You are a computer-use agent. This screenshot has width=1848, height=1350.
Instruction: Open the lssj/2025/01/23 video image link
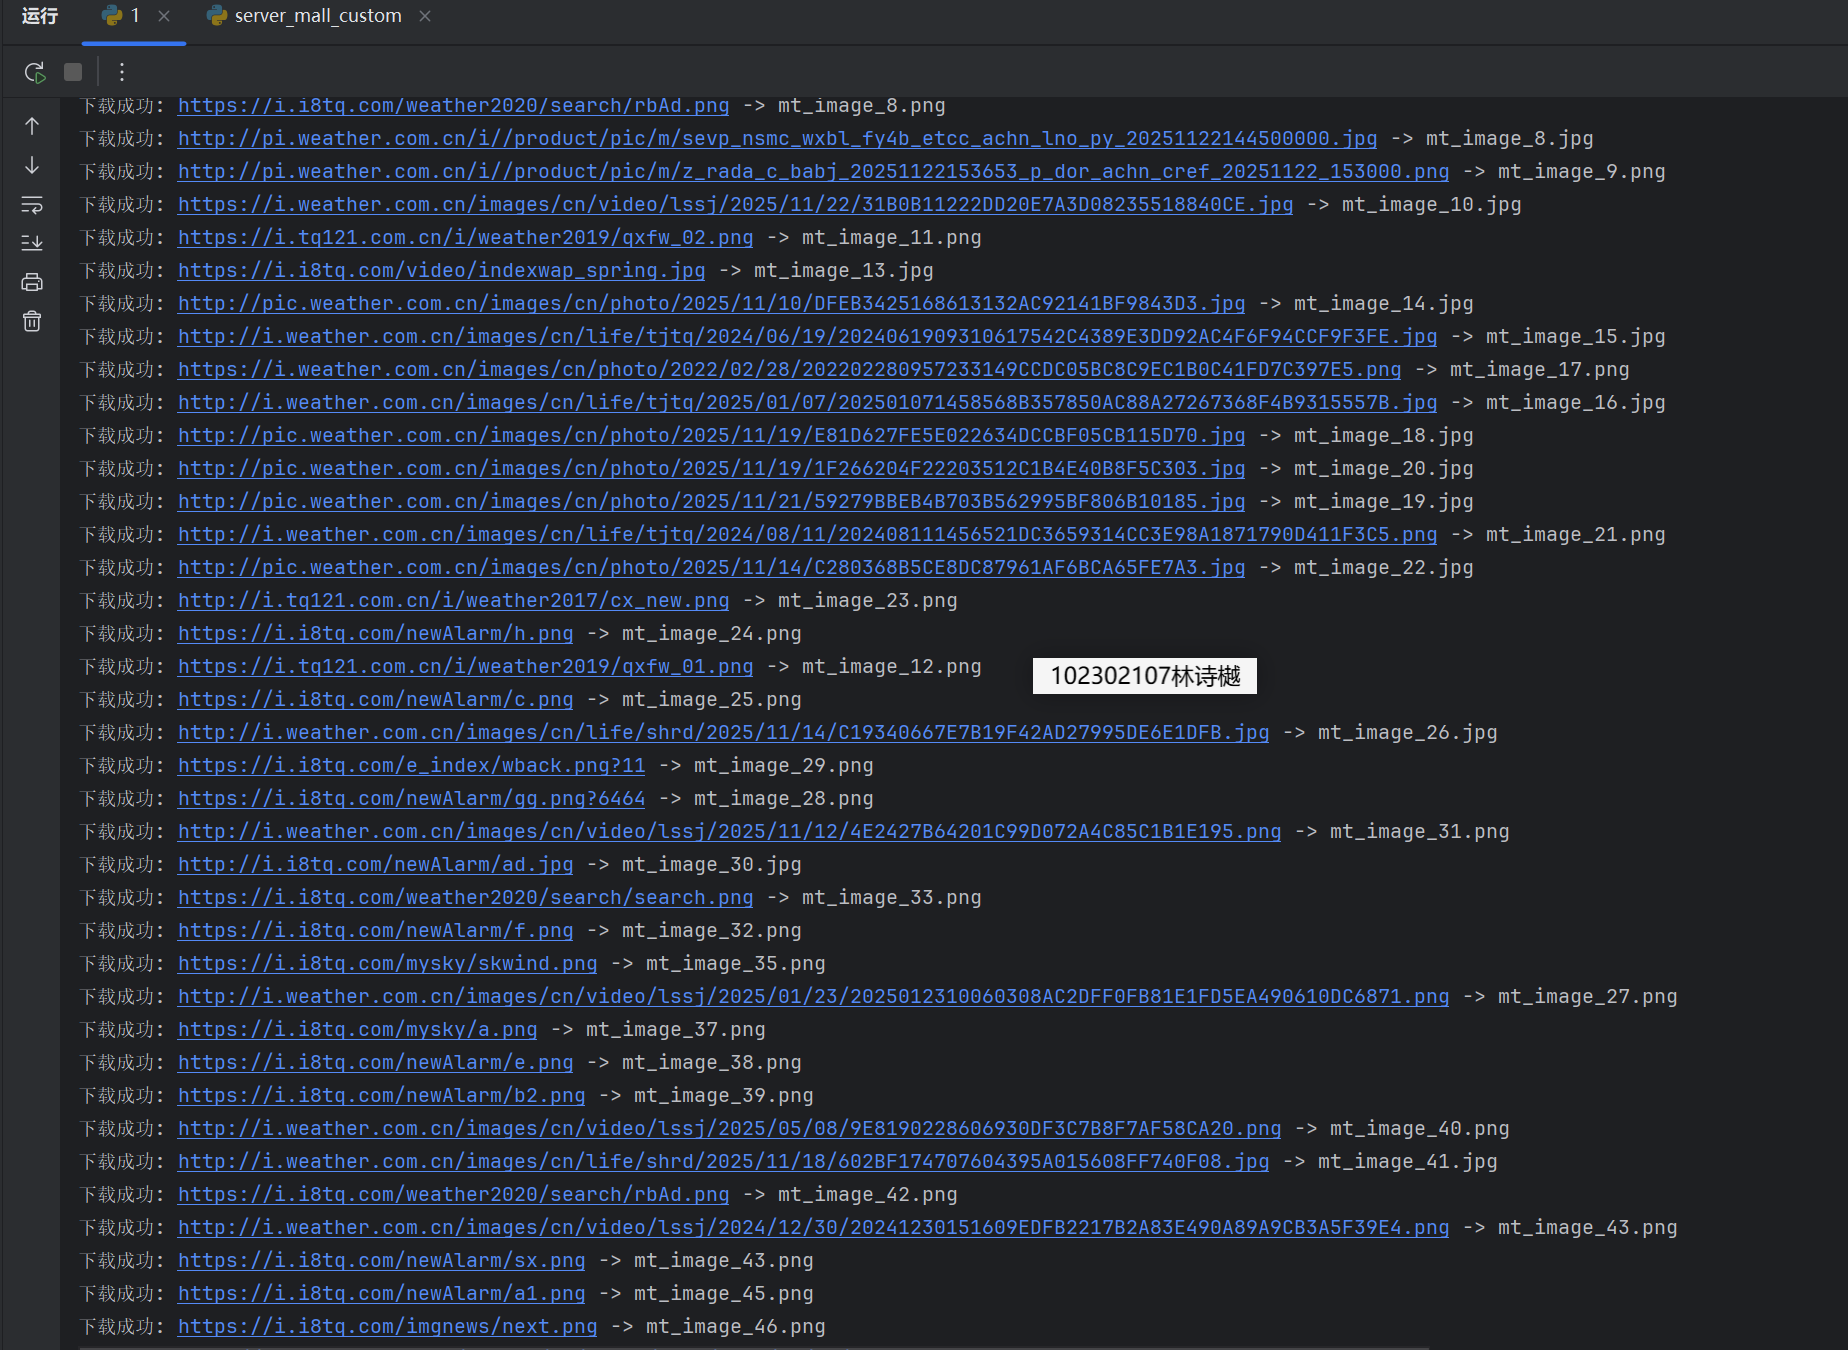[813, 997]
